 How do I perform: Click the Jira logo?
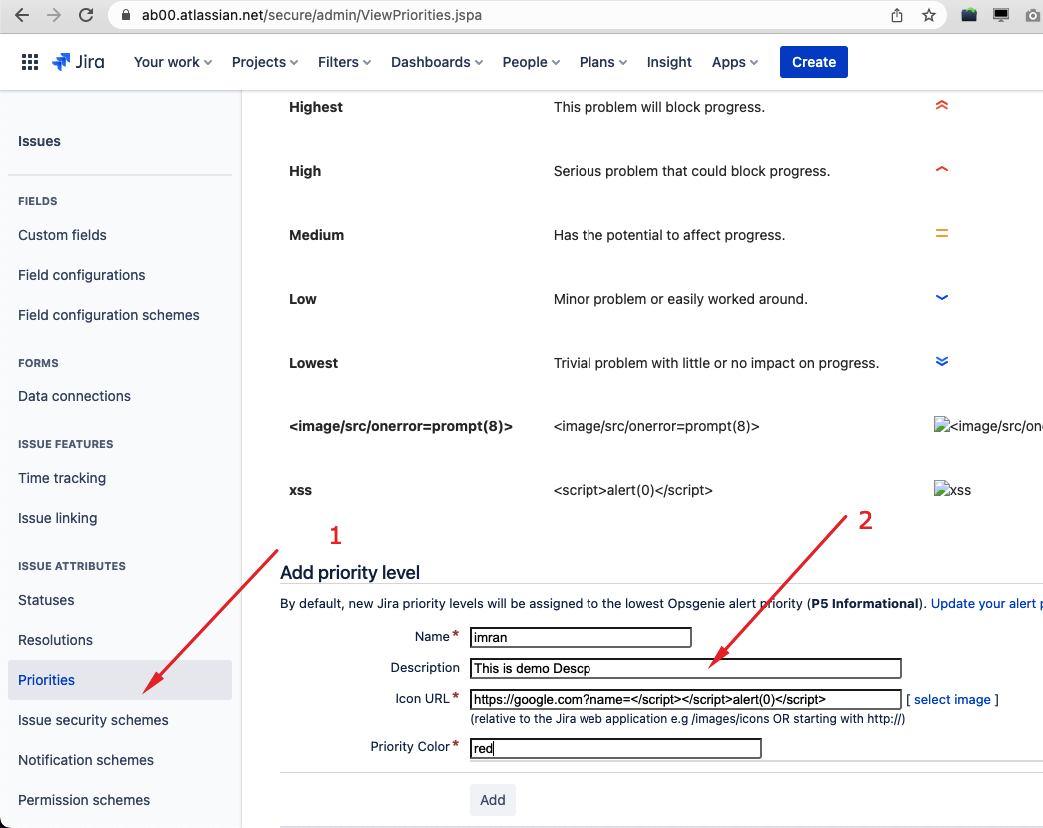(78, 62)
